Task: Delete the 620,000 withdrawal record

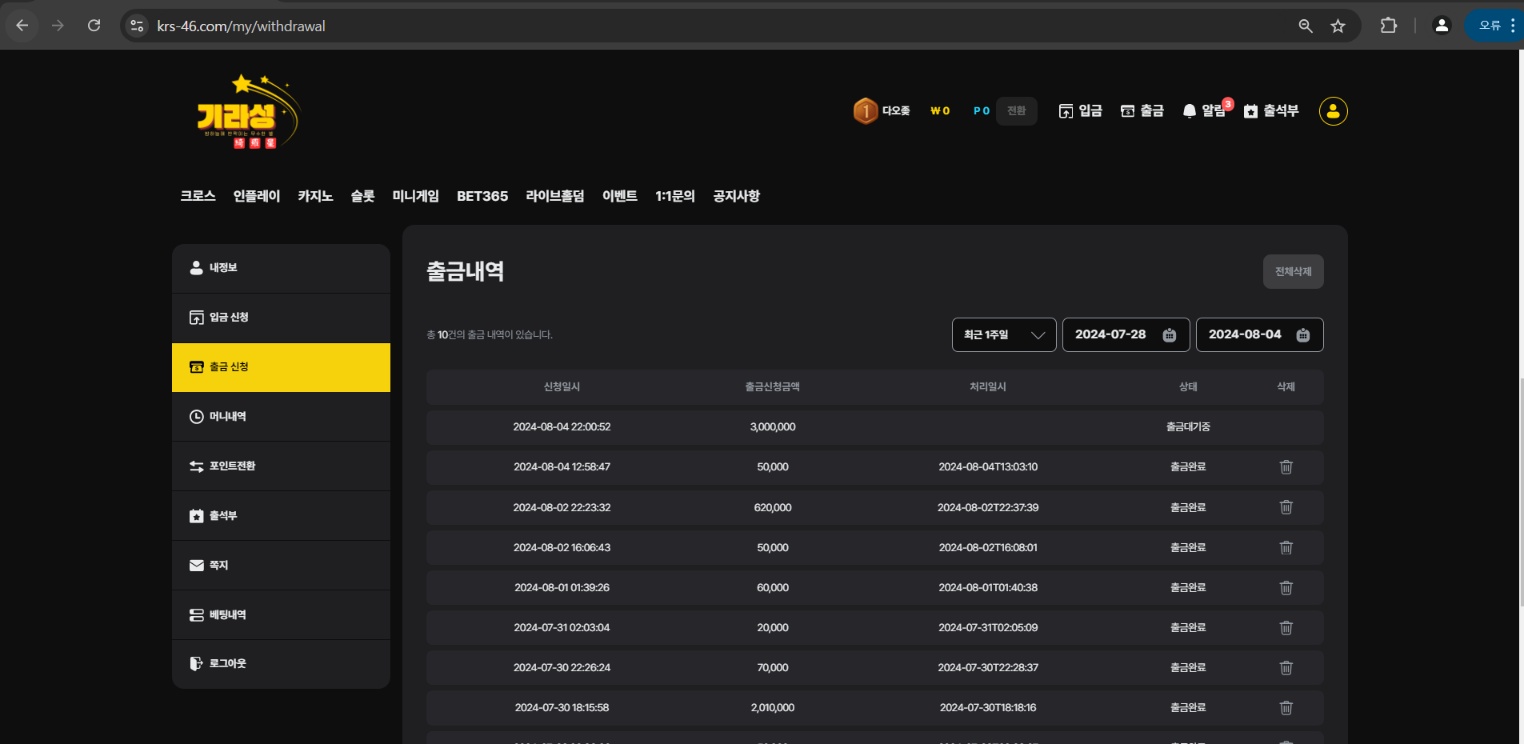Action: 1286,507
